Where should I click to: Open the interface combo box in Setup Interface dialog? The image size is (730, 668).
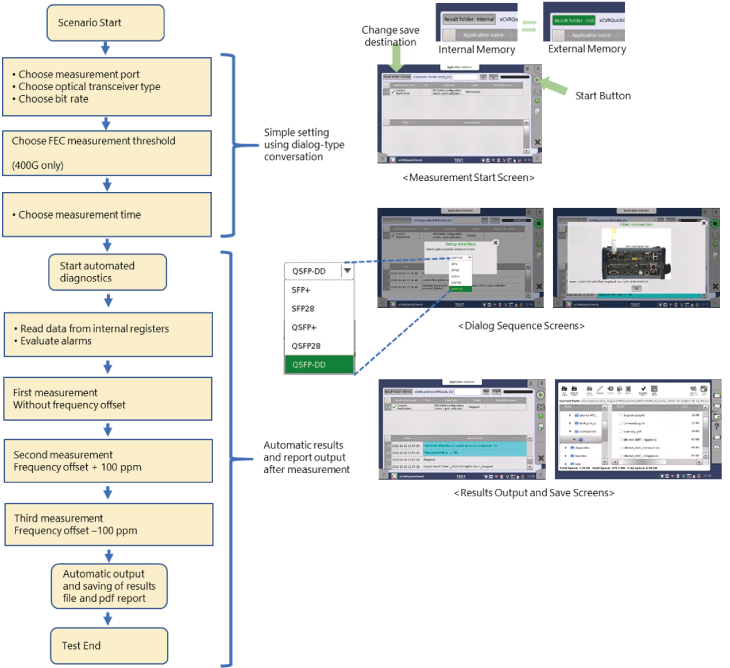point(461,257)
